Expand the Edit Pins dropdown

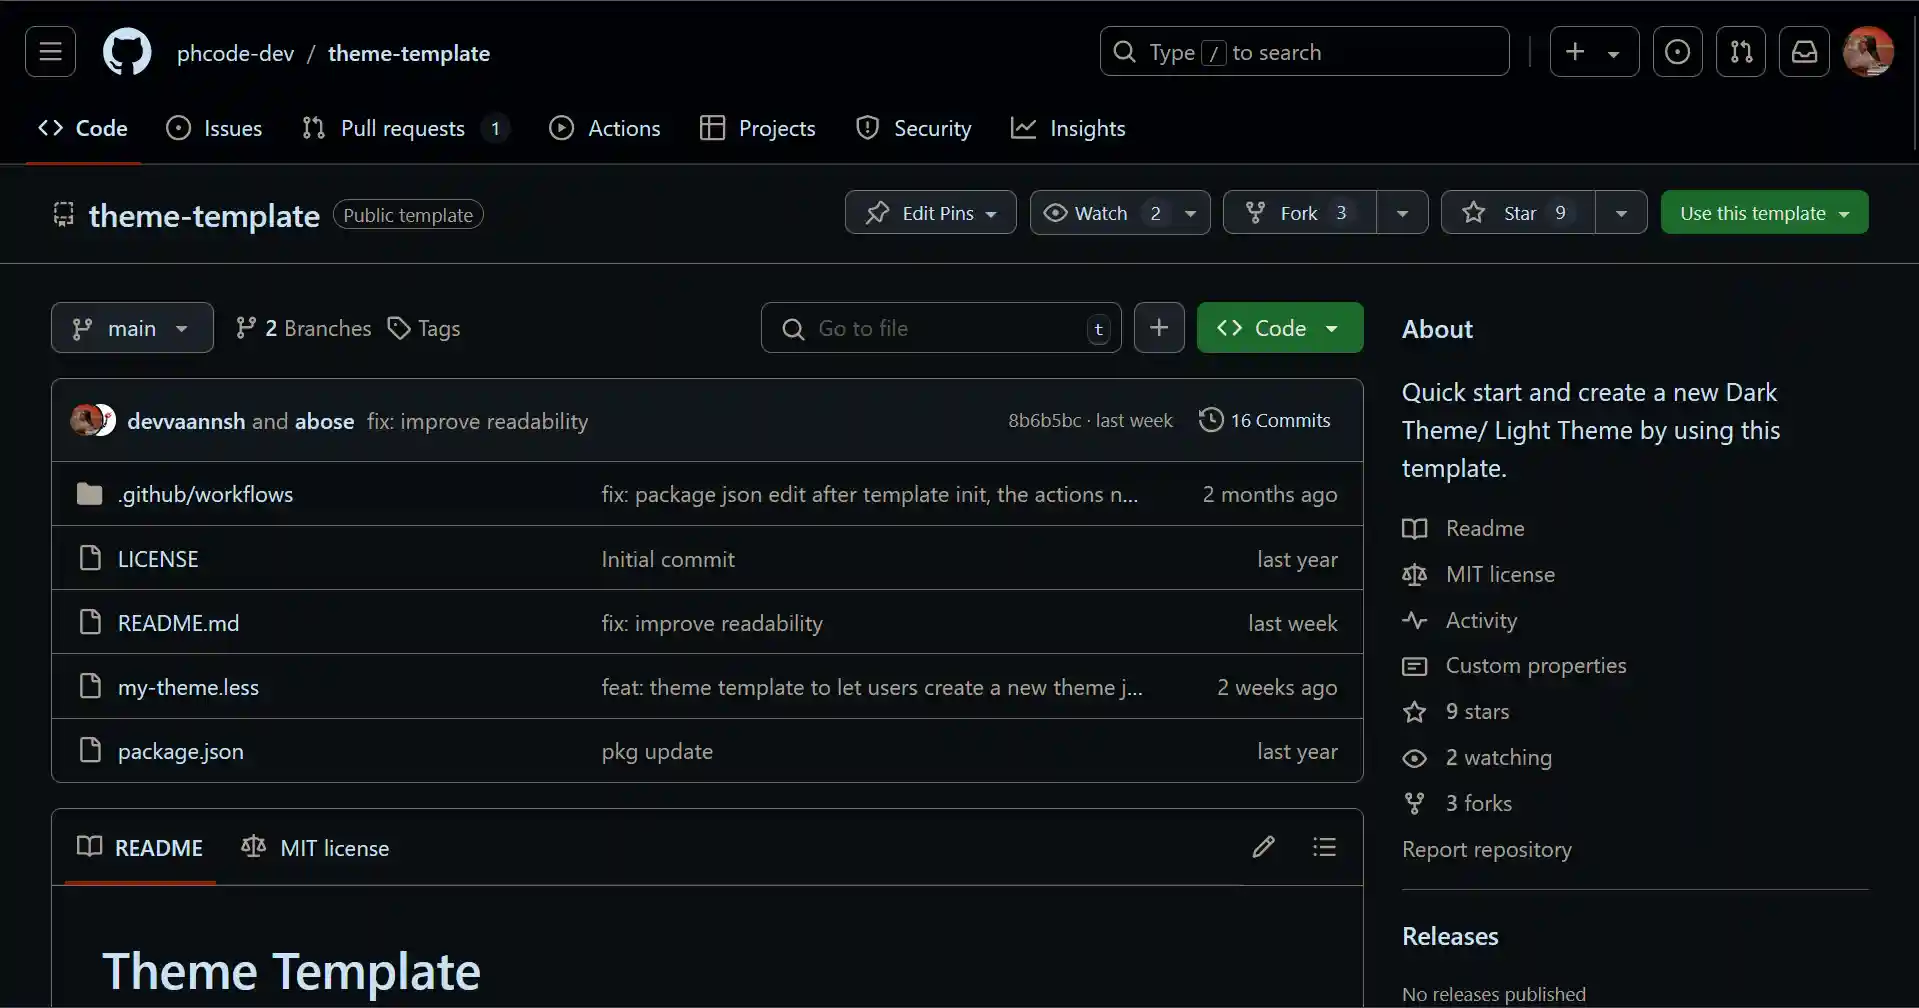(x=930, y=212)
